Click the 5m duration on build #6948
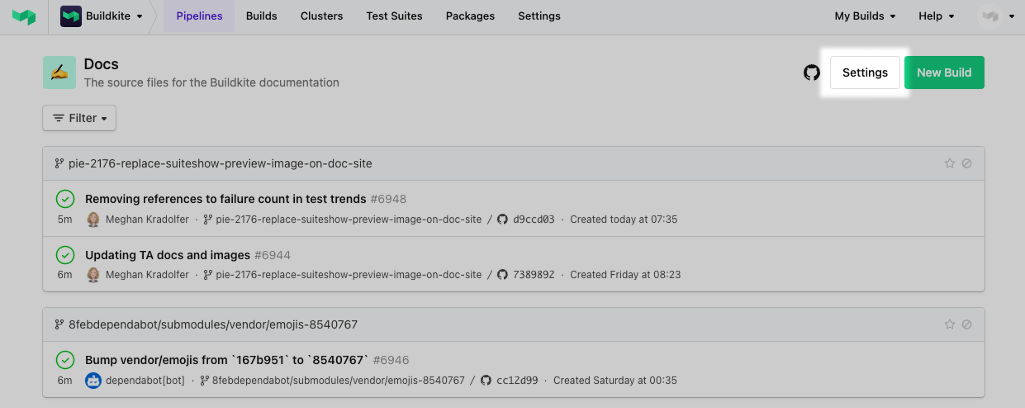 (65, 219)
